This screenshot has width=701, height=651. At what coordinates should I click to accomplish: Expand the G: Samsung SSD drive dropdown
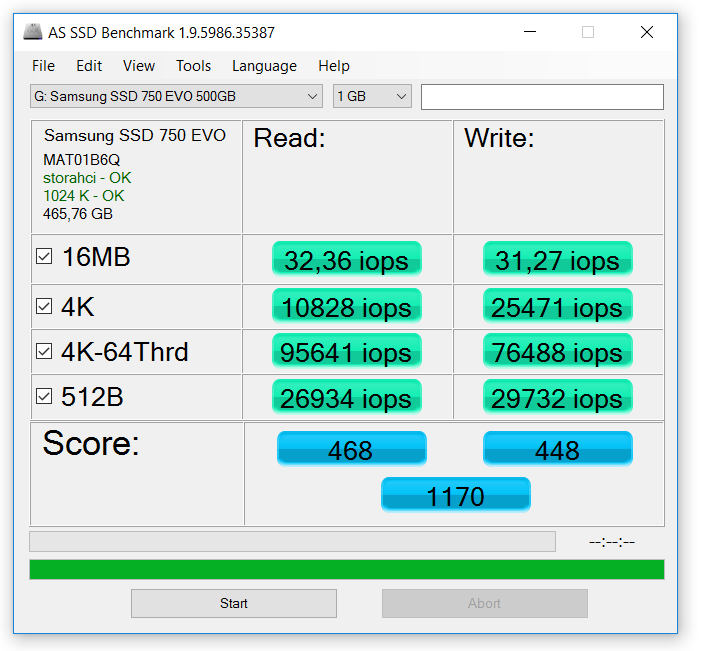click(176, 96)
